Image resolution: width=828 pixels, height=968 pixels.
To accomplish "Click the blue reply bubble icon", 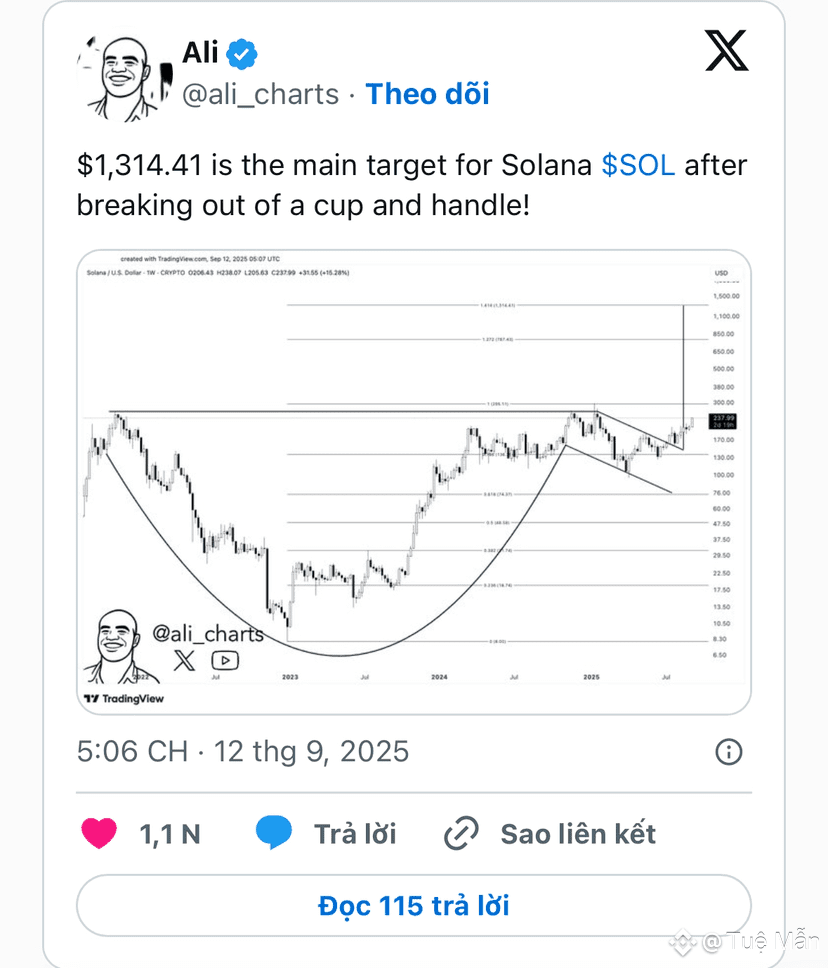I will tap(274, 832).
